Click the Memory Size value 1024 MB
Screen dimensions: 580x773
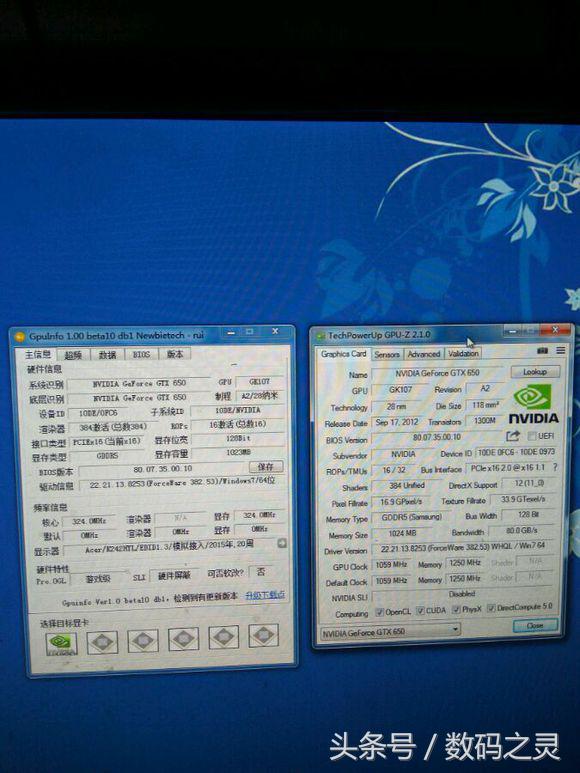(x=403, y=533)
